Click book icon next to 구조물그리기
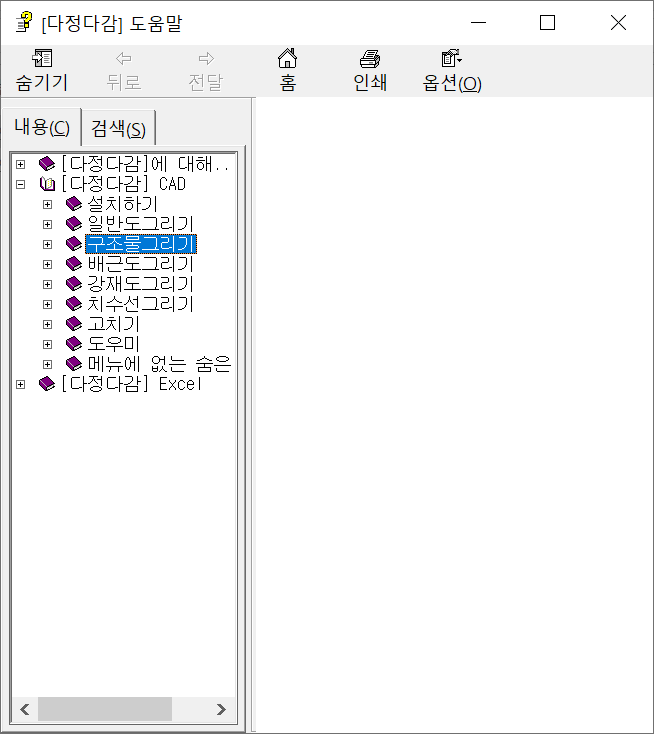Screen dimensions: 654x734 click(74, 244)
